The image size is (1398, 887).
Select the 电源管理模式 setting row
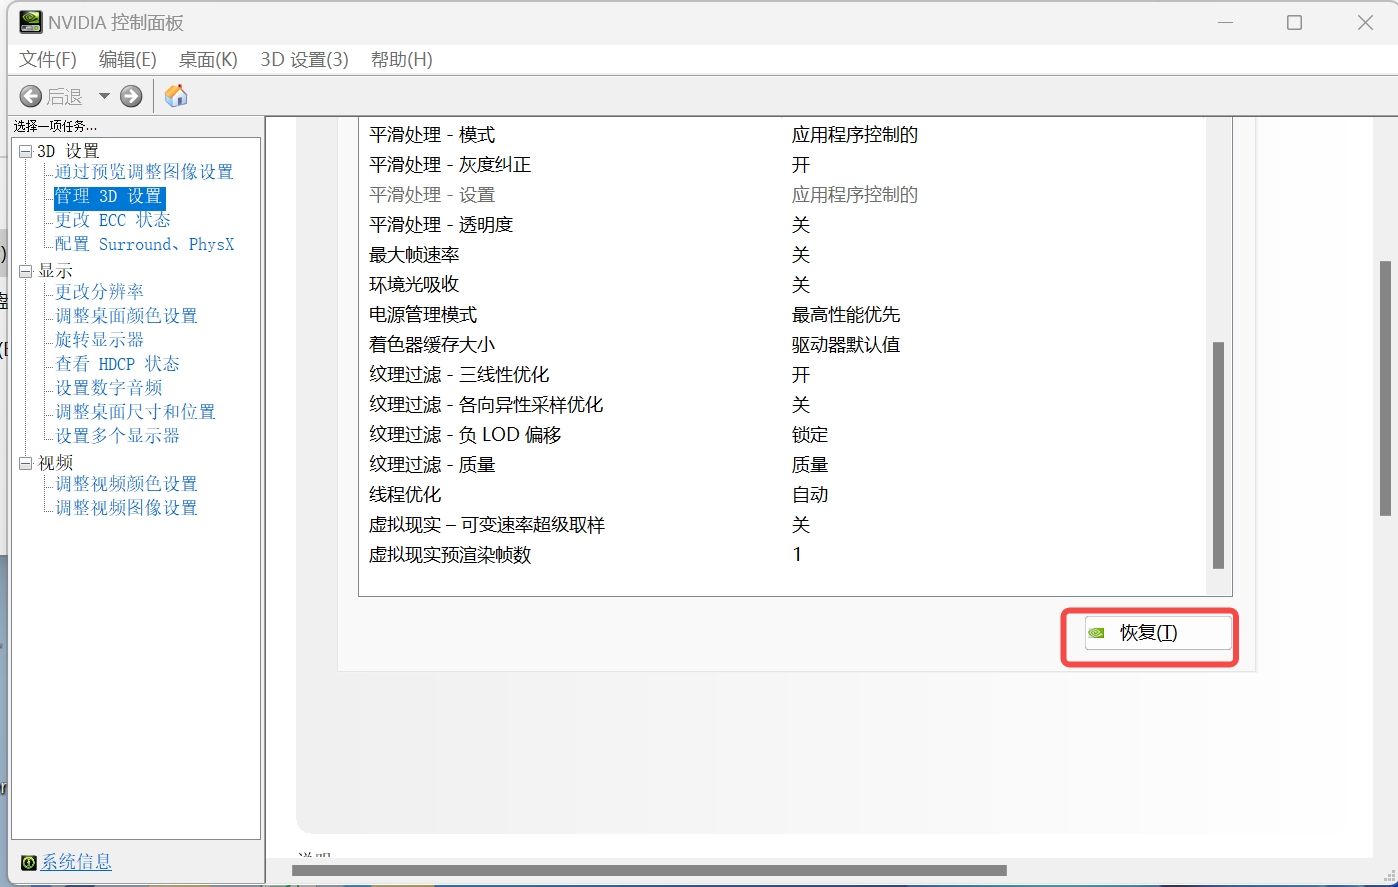pos(783,315)
